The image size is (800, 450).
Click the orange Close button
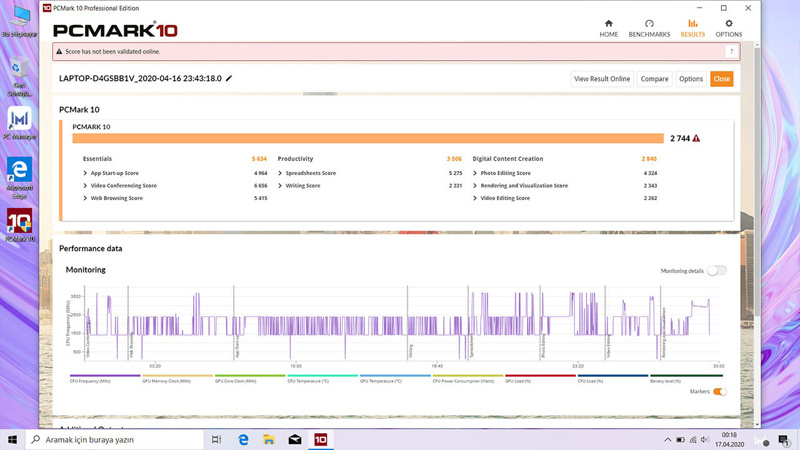721,79
